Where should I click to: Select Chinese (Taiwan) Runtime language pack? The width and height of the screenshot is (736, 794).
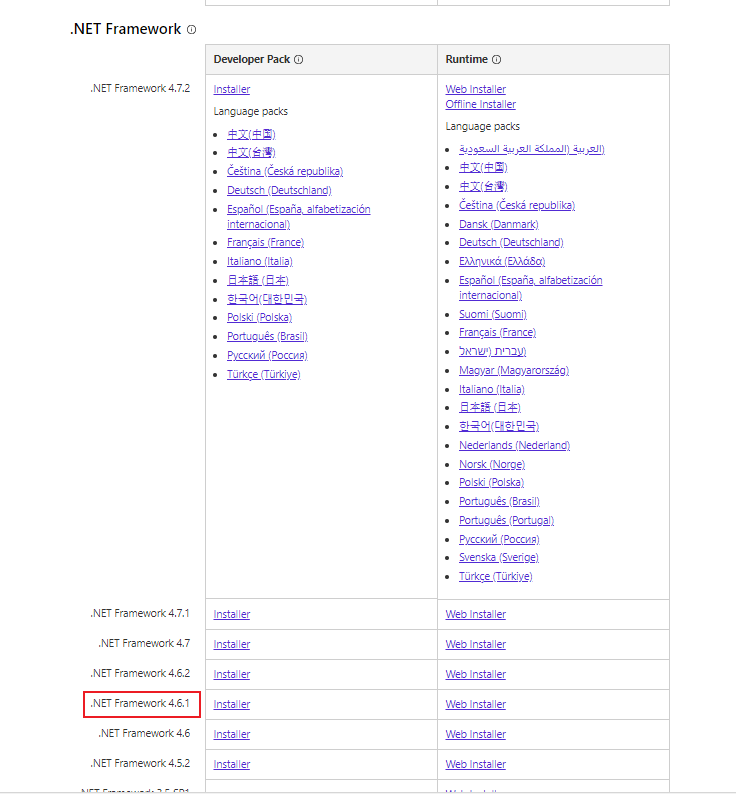click(x=483, y=186)
